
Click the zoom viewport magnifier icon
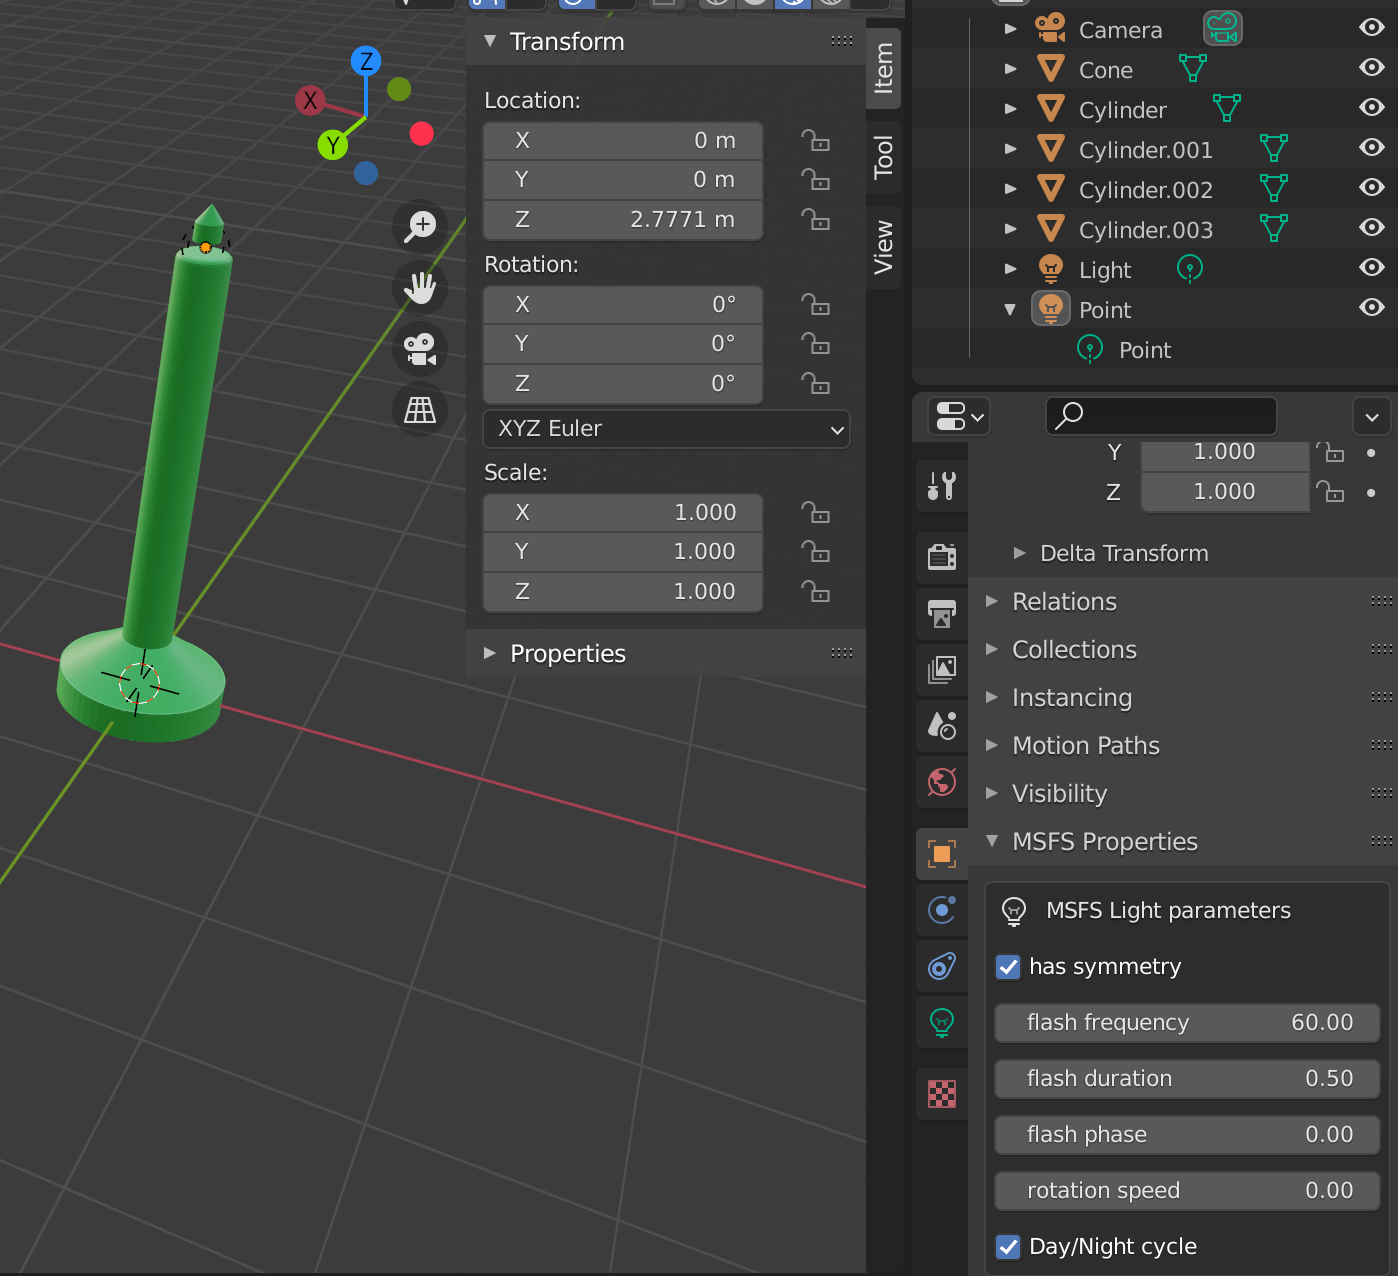point(420,225)
